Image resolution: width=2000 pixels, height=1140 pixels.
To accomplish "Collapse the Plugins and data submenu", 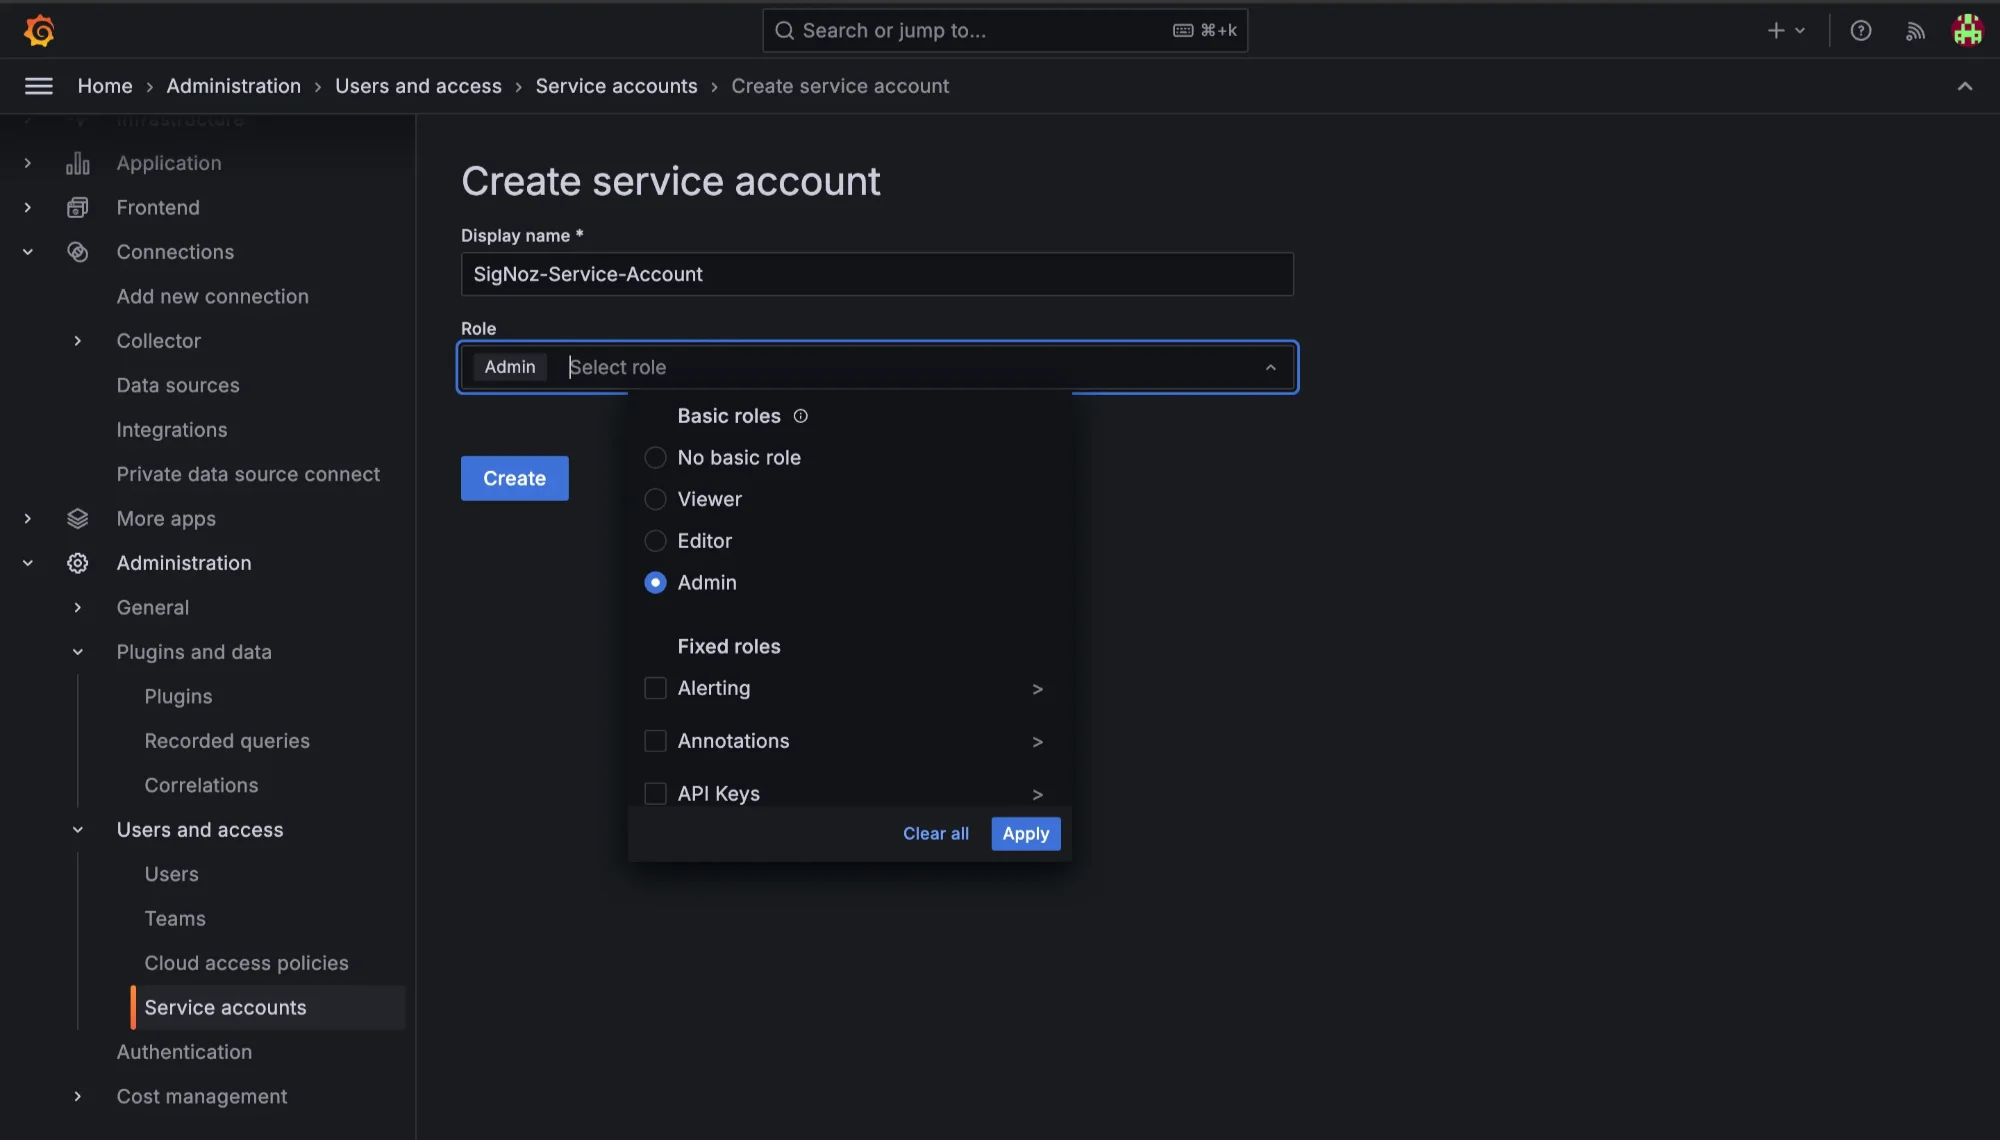I will click(78, 652).
